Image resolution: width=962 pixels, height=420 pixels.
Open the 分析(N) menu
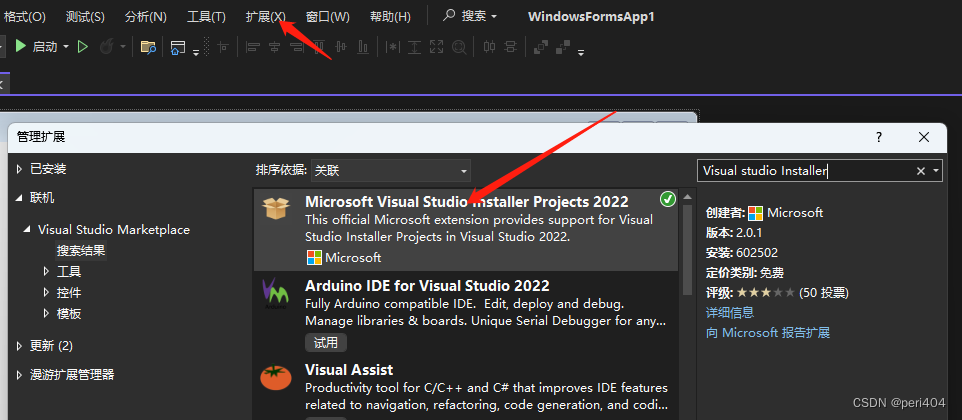point(145,17)
